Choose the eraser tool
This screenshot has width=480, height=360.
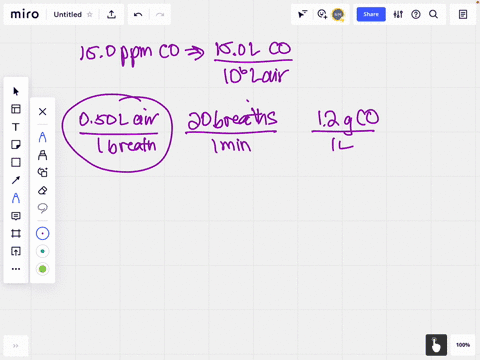tap(42, 190)
